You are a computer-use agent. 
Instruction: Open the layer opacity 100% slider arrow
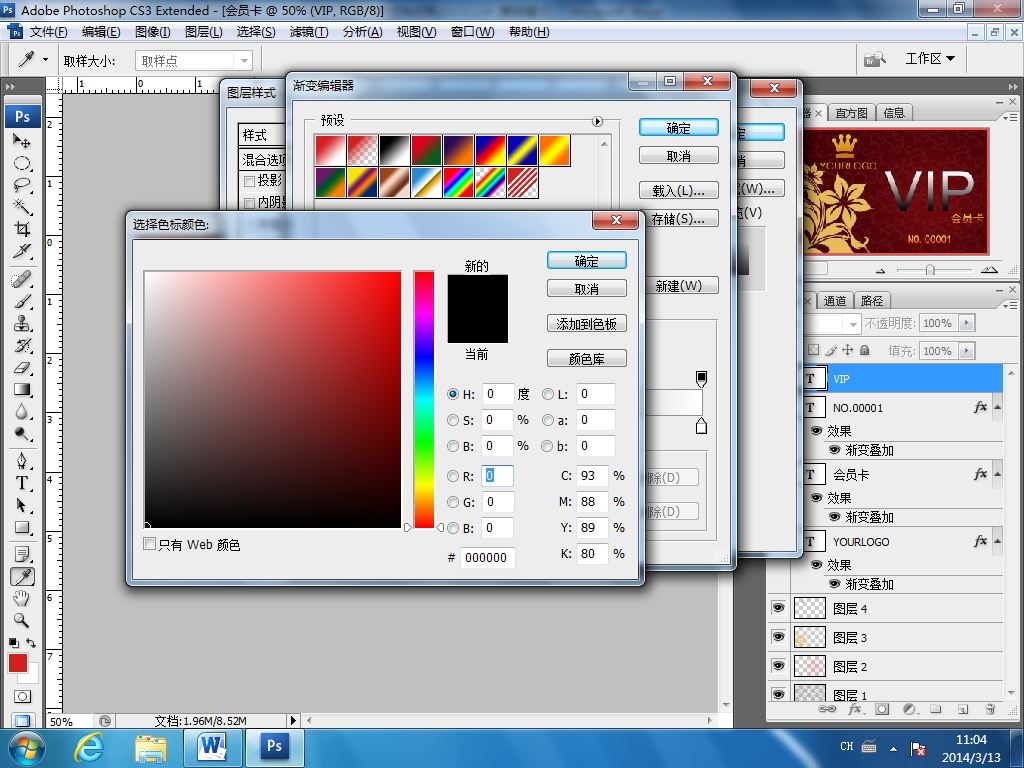pyautogui.click(x=967, y=323)
